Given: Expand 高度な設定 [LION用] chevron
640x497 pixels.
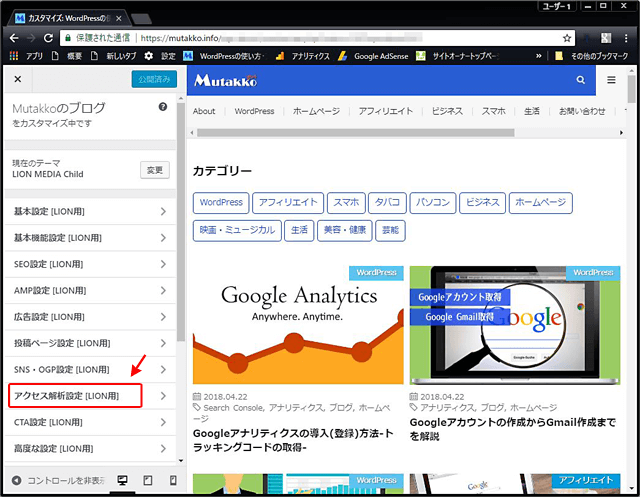Looking at the screenshot, I should tap(163, 448).
